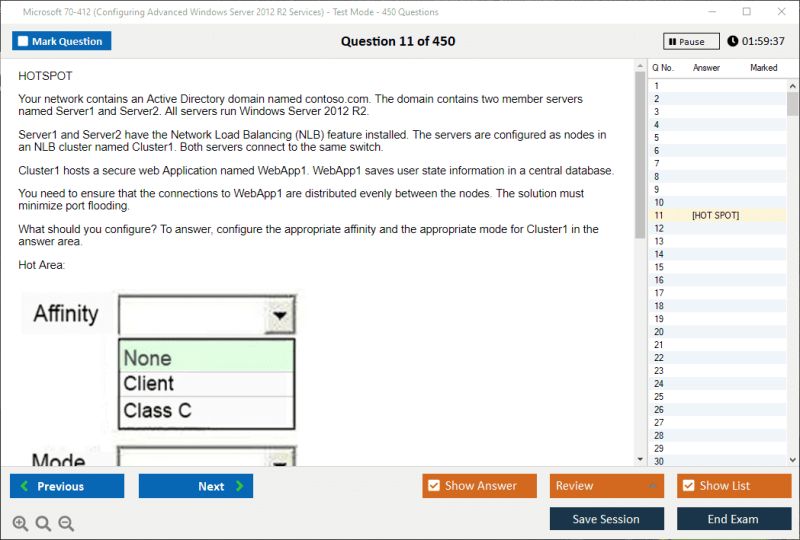Click the Q No. column header

[x=663, y=68]
